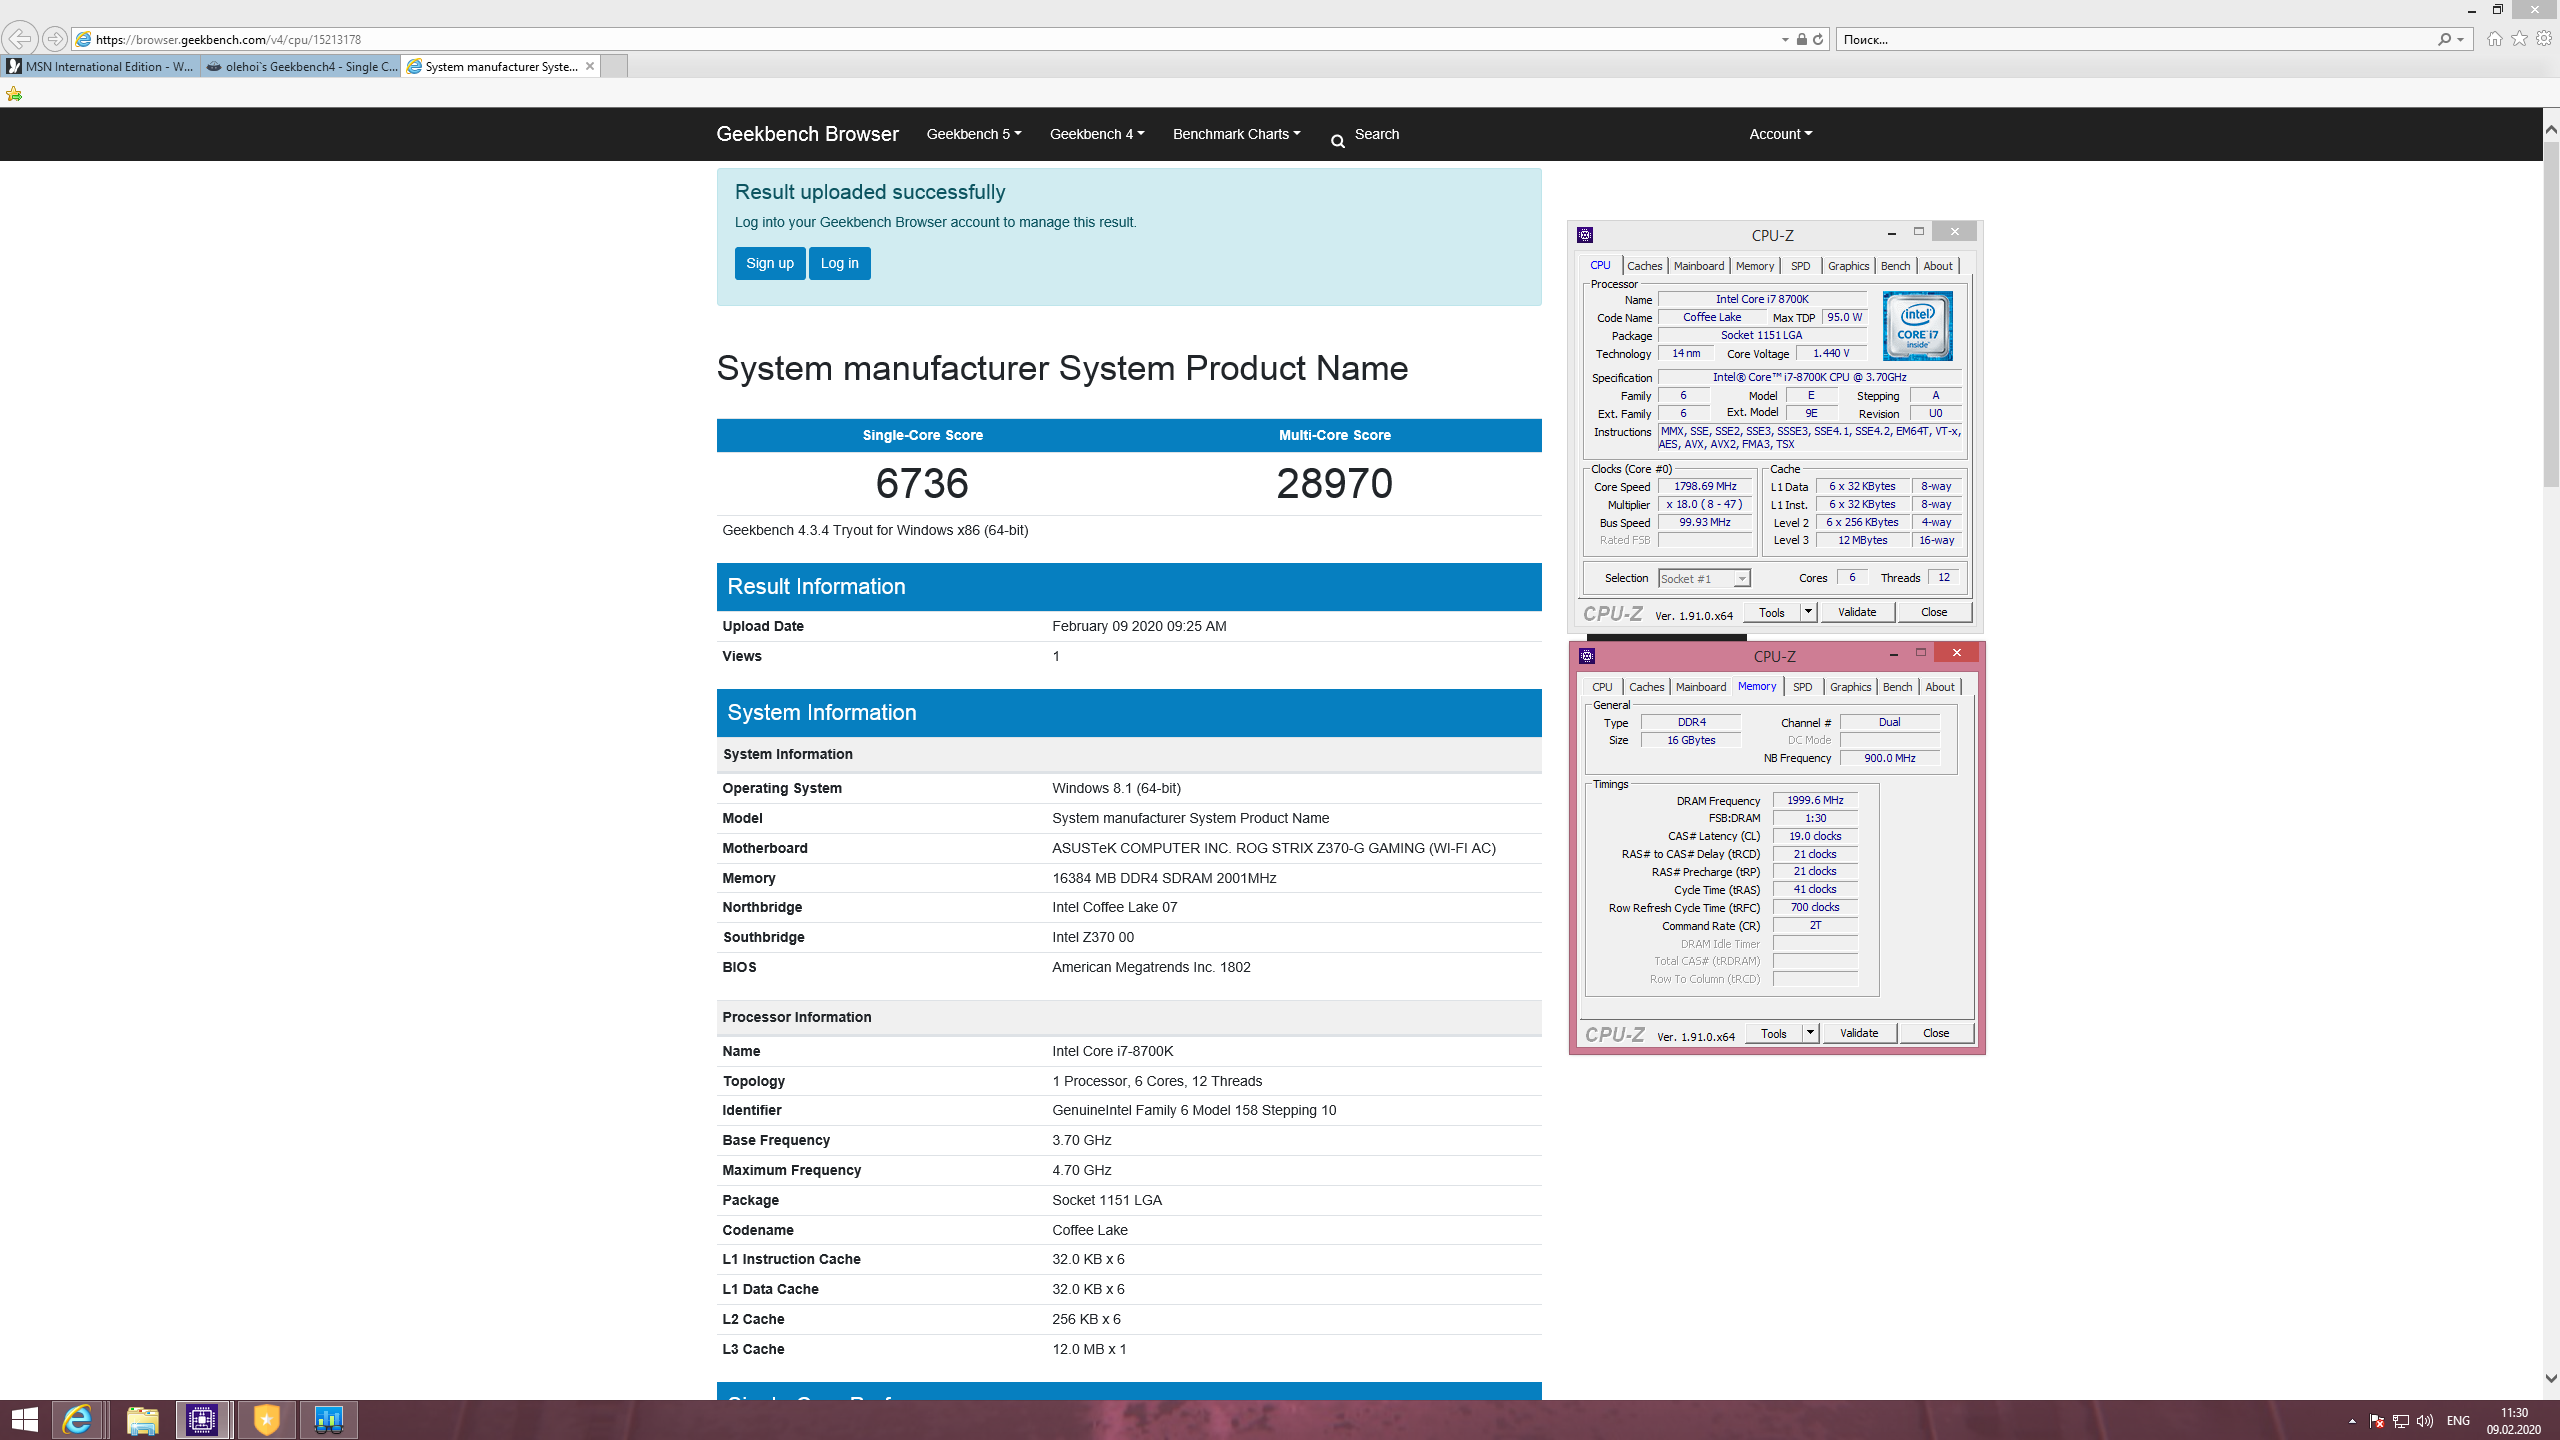Open the shield star app on taskbar
Viewport: 2560px width, 1440px height.
[x=266, y=1420]
